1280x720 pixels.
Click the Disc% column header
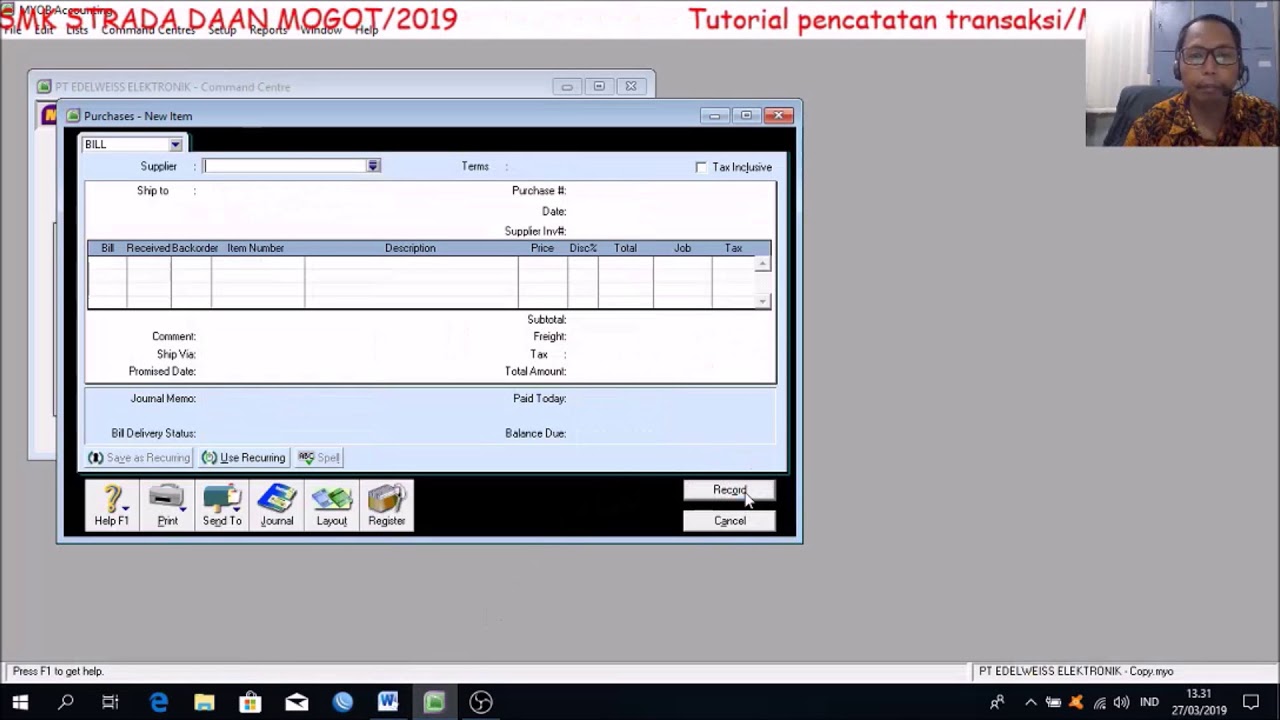[x=583, y=248]
